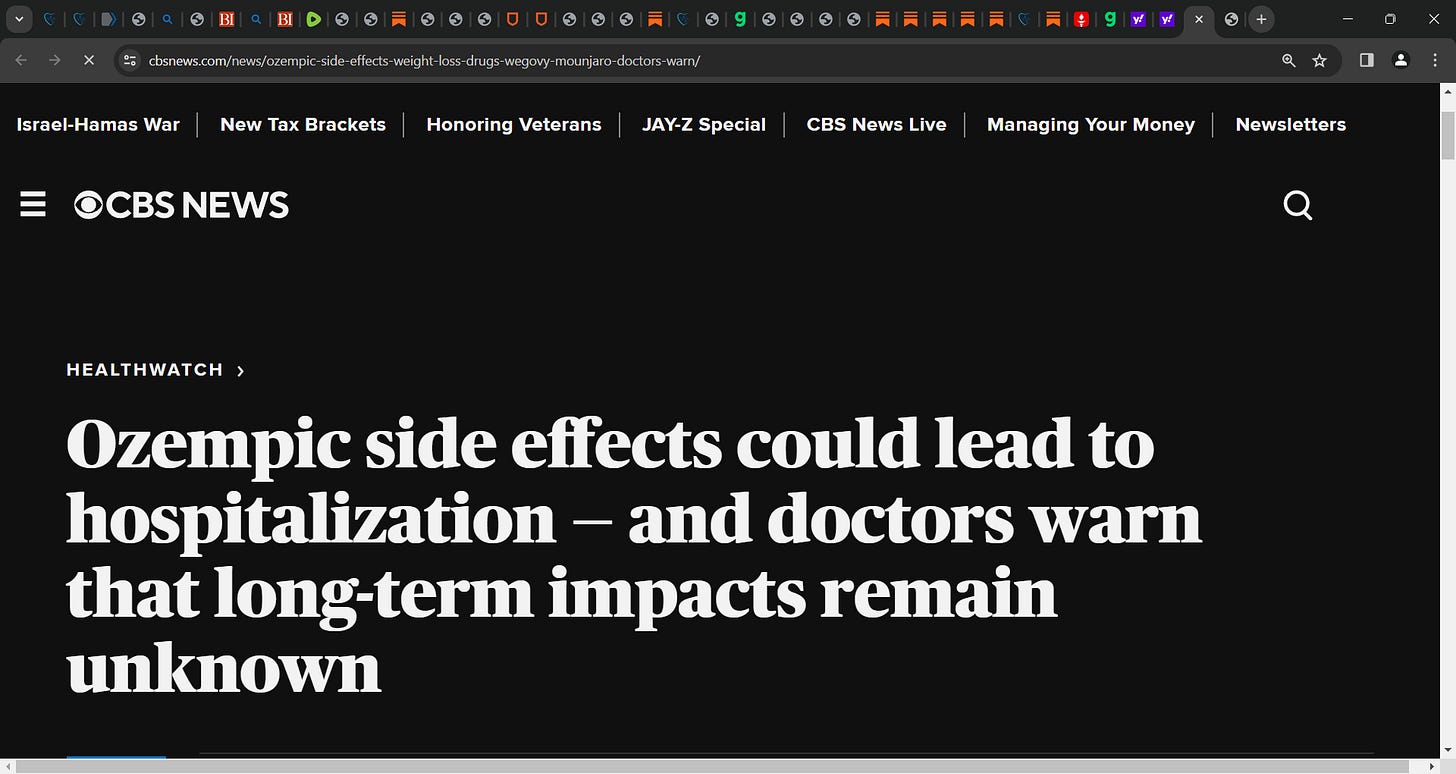Open the CBS News Live link
The width and height of the screenshot is (1456, 774).
(876, 125)
